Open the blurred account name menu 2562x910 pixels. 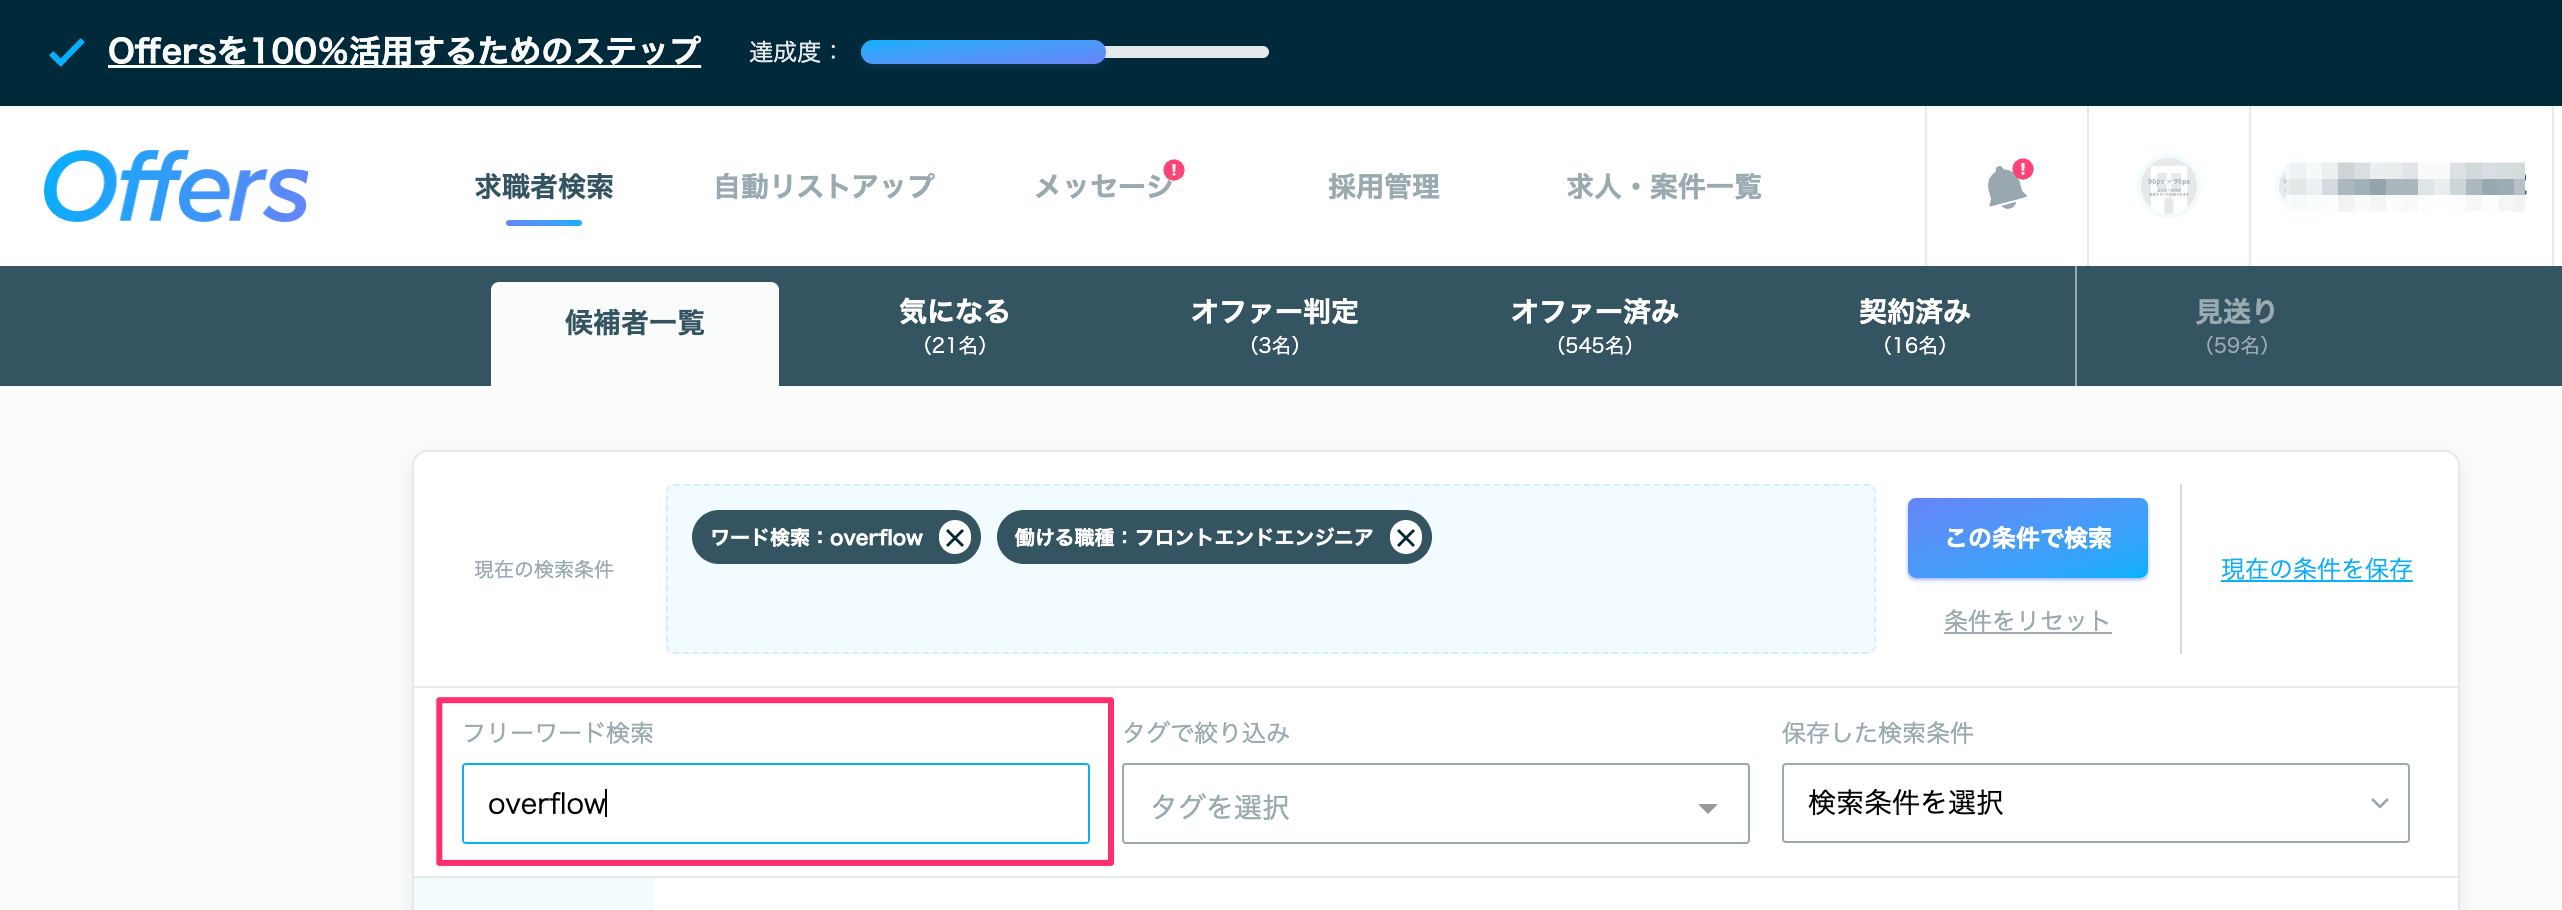coord(2402,186)
